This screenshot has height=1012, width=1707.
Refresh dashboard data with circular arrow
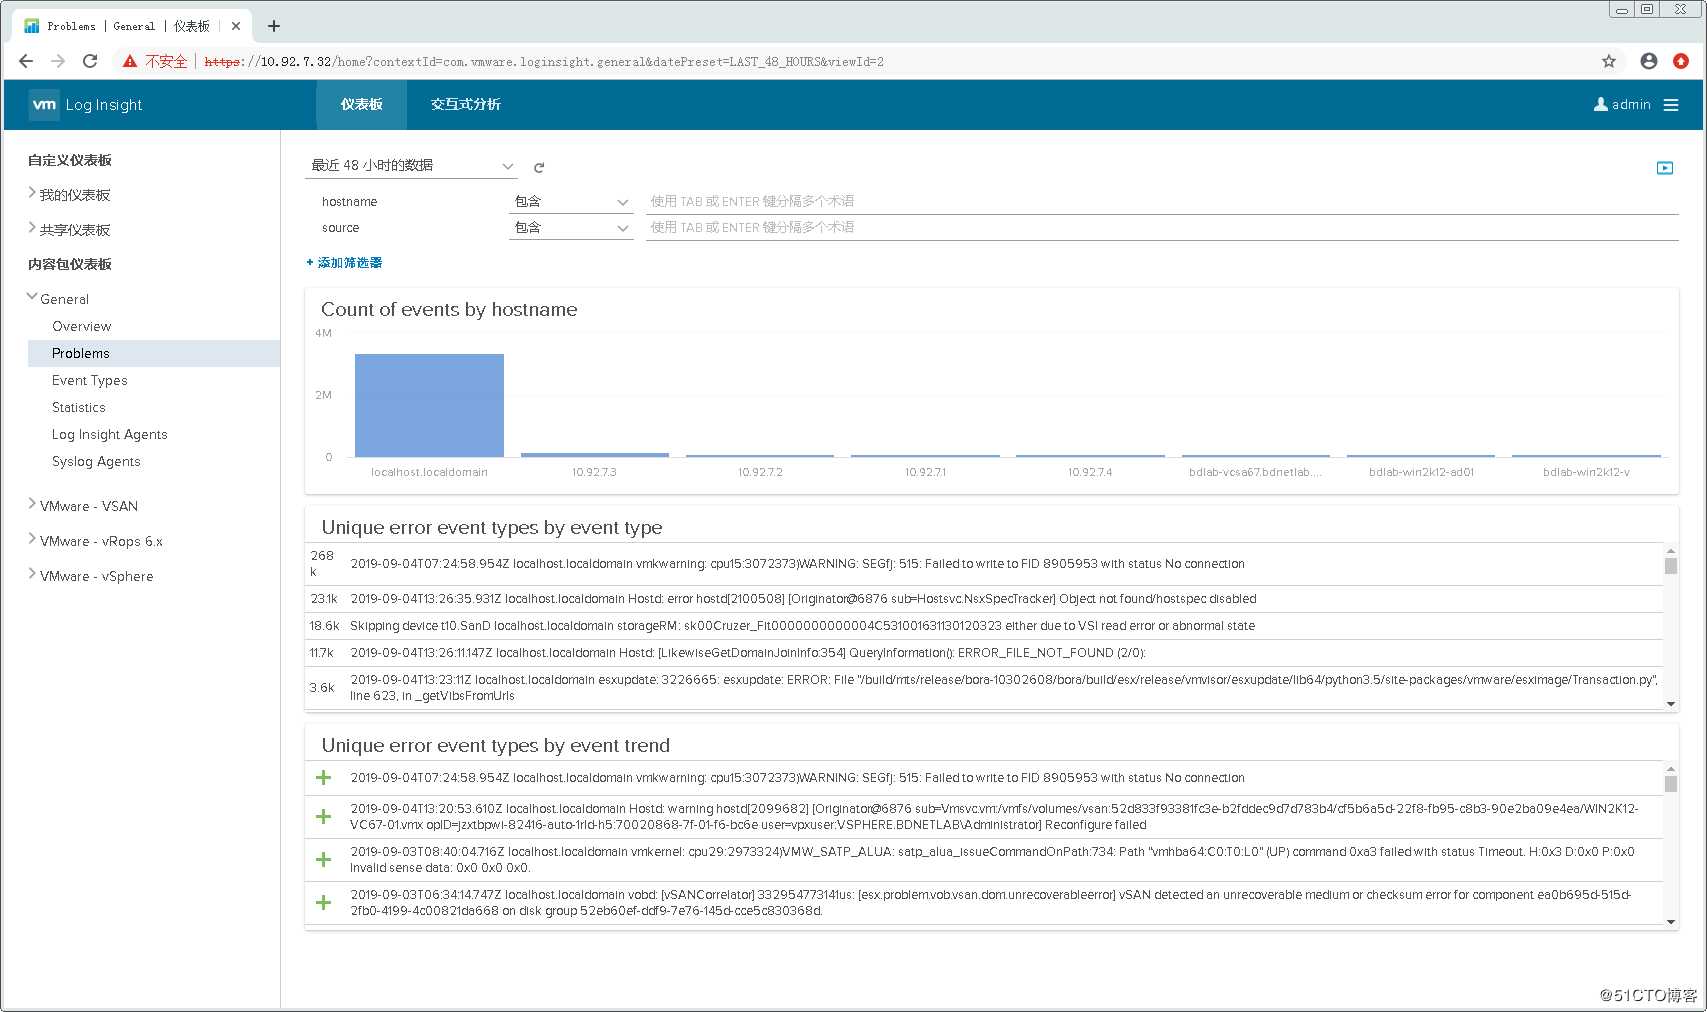click(x=539, y=168)
